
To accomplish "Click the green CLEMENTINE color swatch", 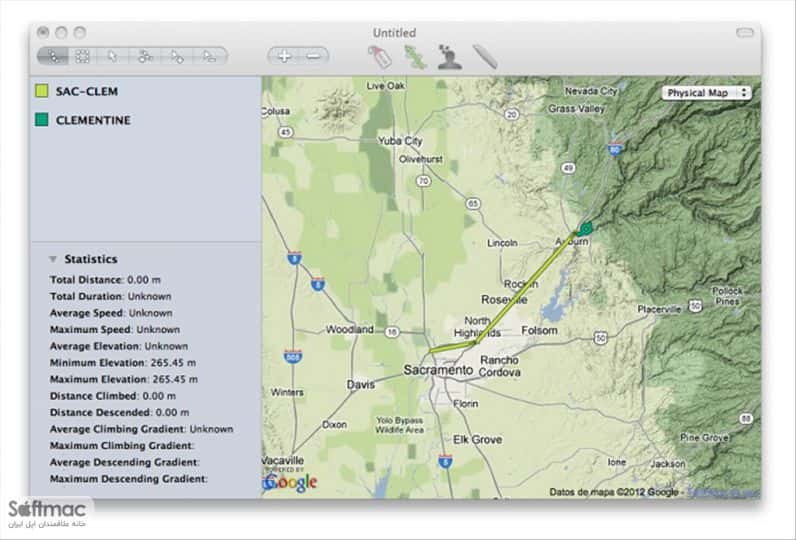I will [x=42, y=120].
